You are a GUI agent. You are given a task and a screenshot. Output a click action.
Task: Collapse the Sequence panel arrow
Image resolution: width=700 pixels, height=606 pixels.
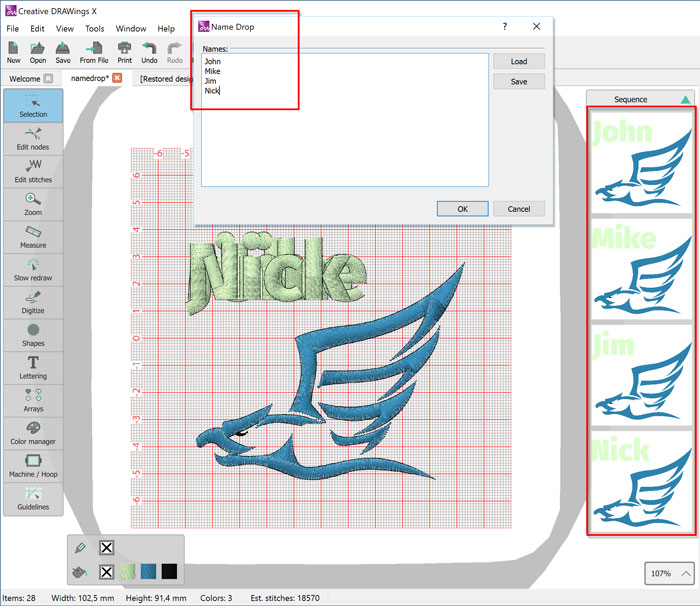point(684,99)
